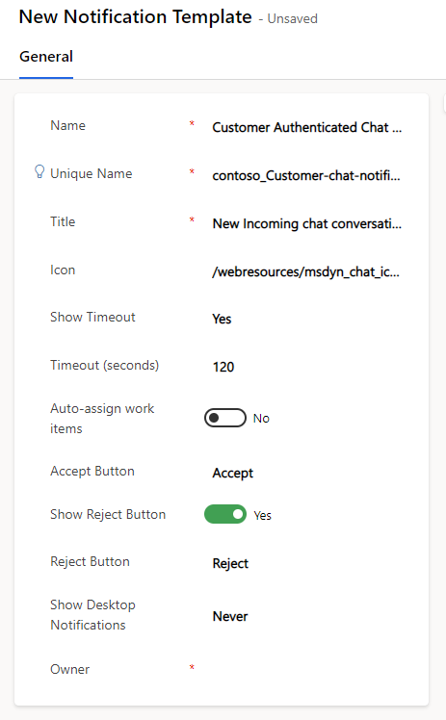Image resolution: width=446 pixels, height=720 pixels.
Task: Click the Reject Button label
Action: 90,562
